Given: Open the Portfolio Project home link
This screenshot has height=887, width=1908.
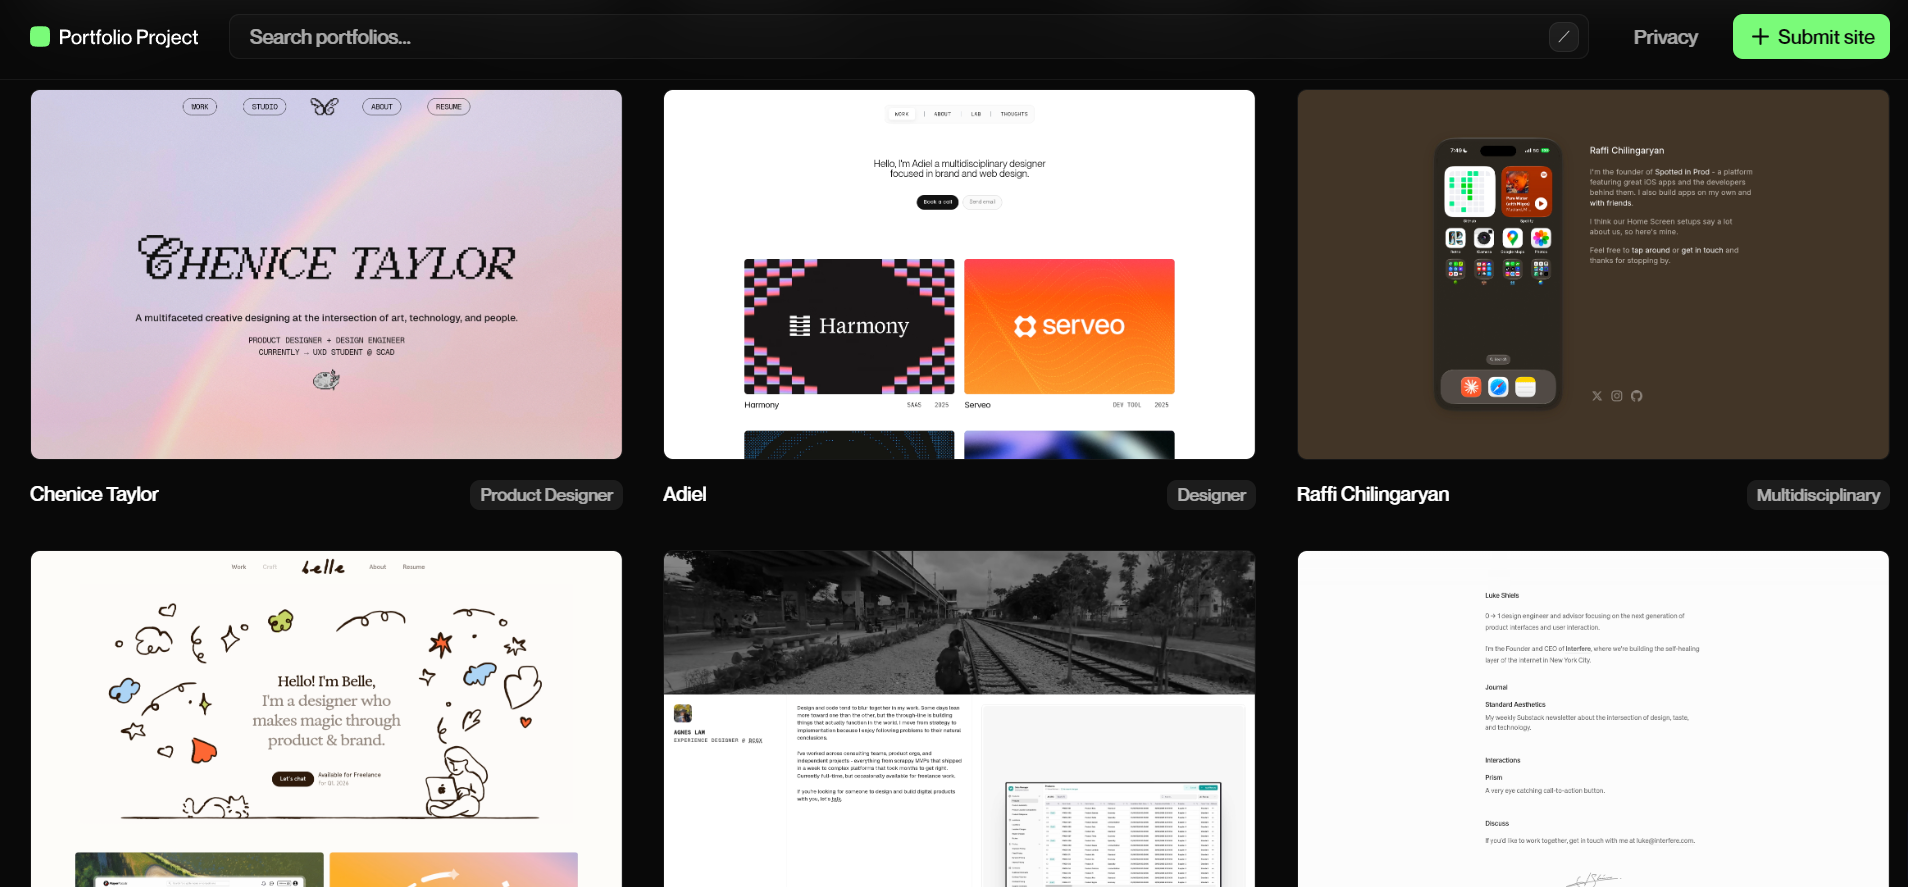Looking at the screenshot, I should tap(114, 37).
